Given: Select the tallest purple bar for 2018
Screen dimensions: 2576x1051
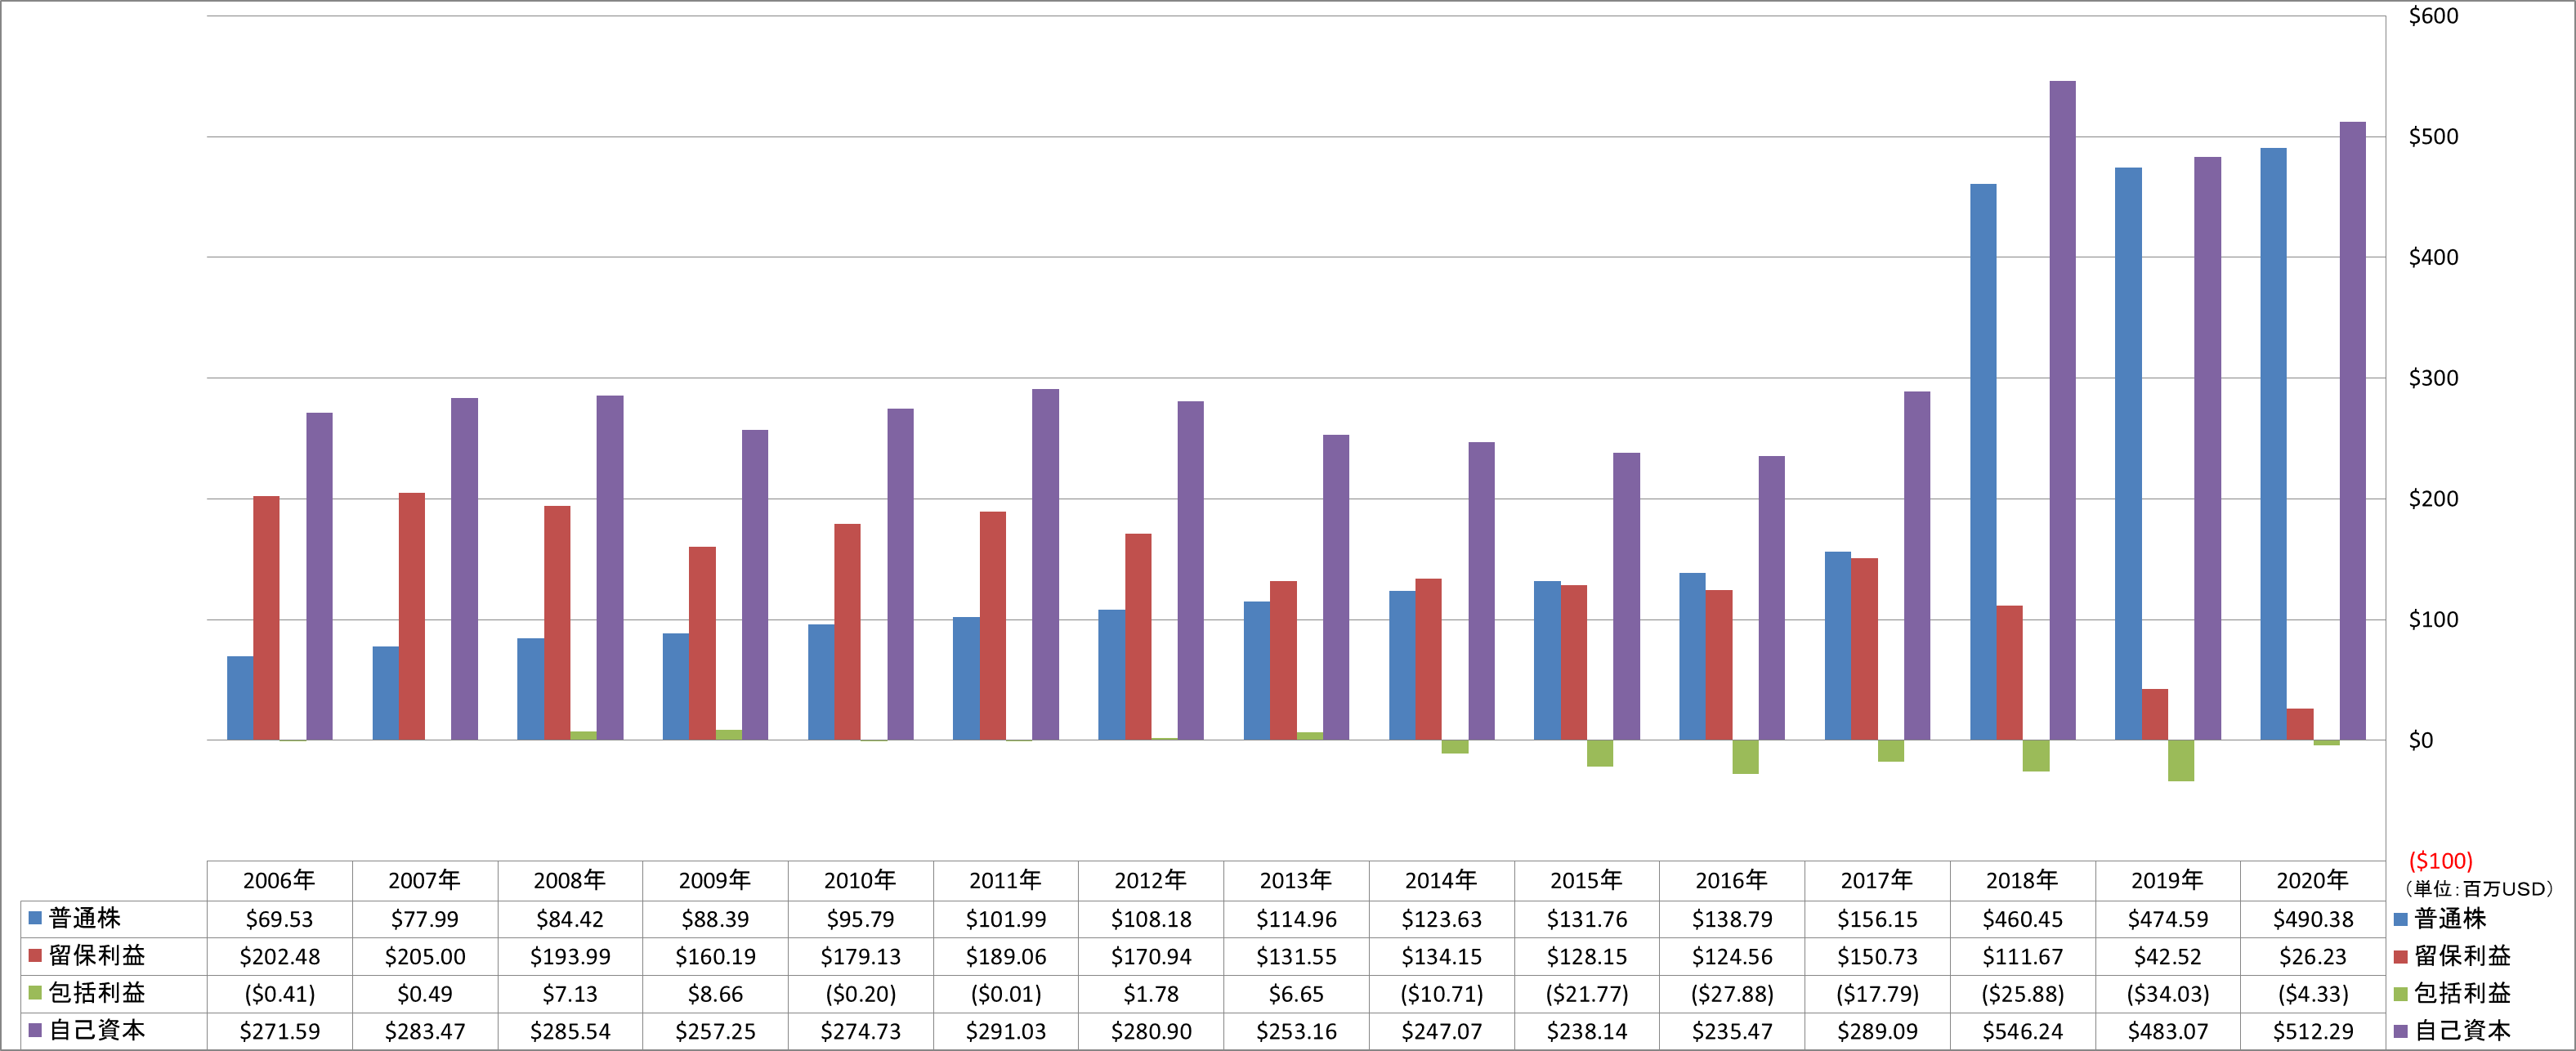Looking at the screenshot, I should (2062, 411).
